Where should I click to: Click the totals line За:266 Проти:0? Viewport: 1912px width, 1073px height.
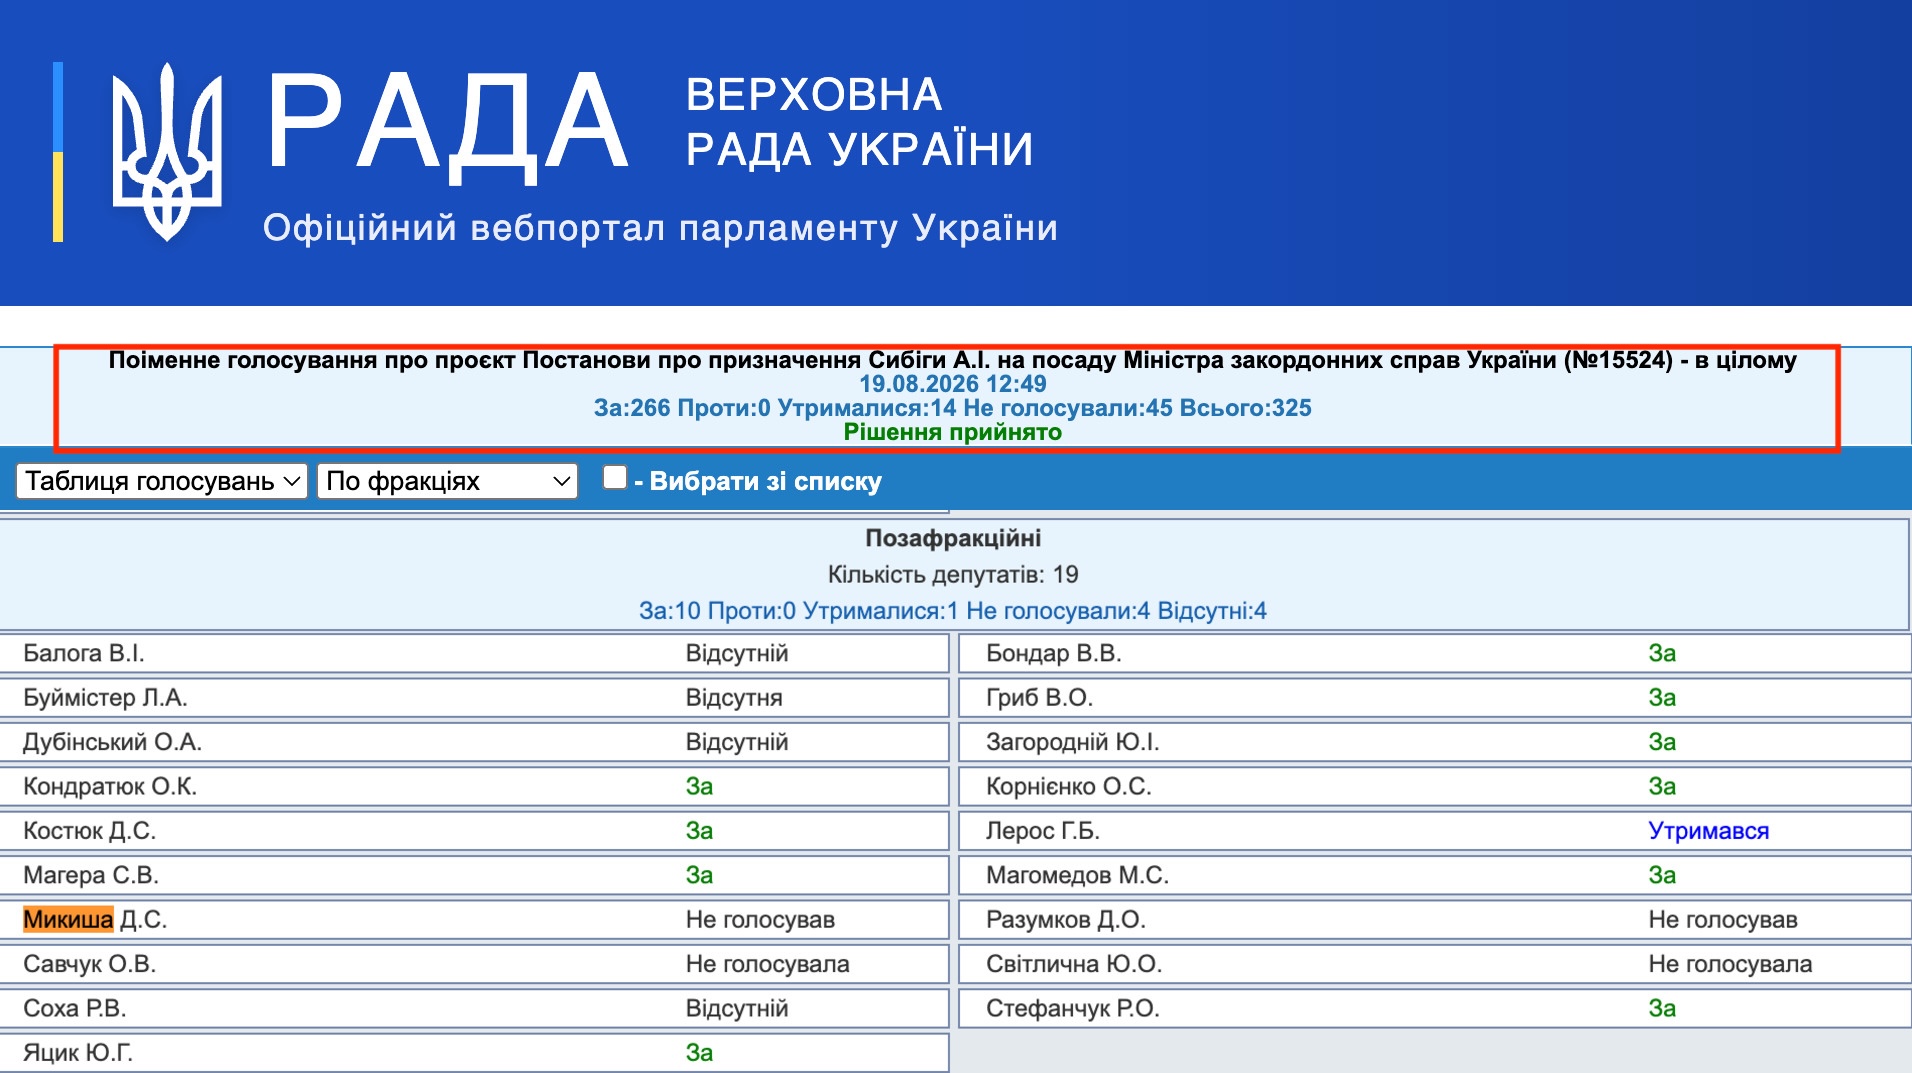952,408
